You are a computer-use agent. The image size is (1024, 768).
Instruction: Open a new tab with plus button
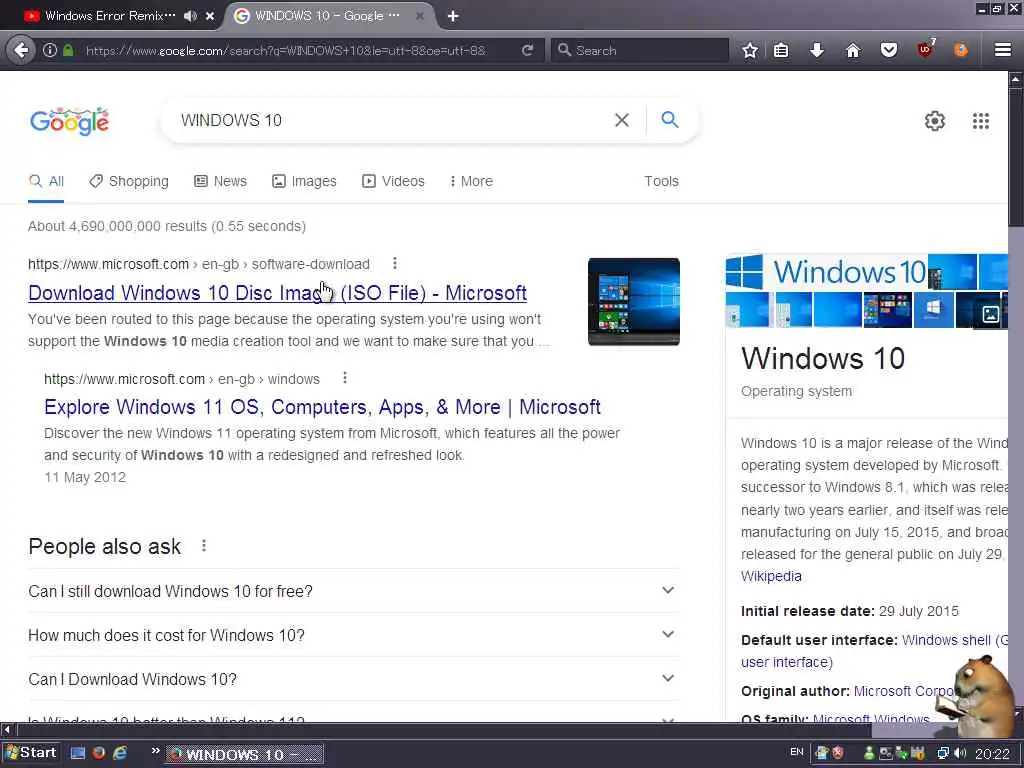[453, 16]
